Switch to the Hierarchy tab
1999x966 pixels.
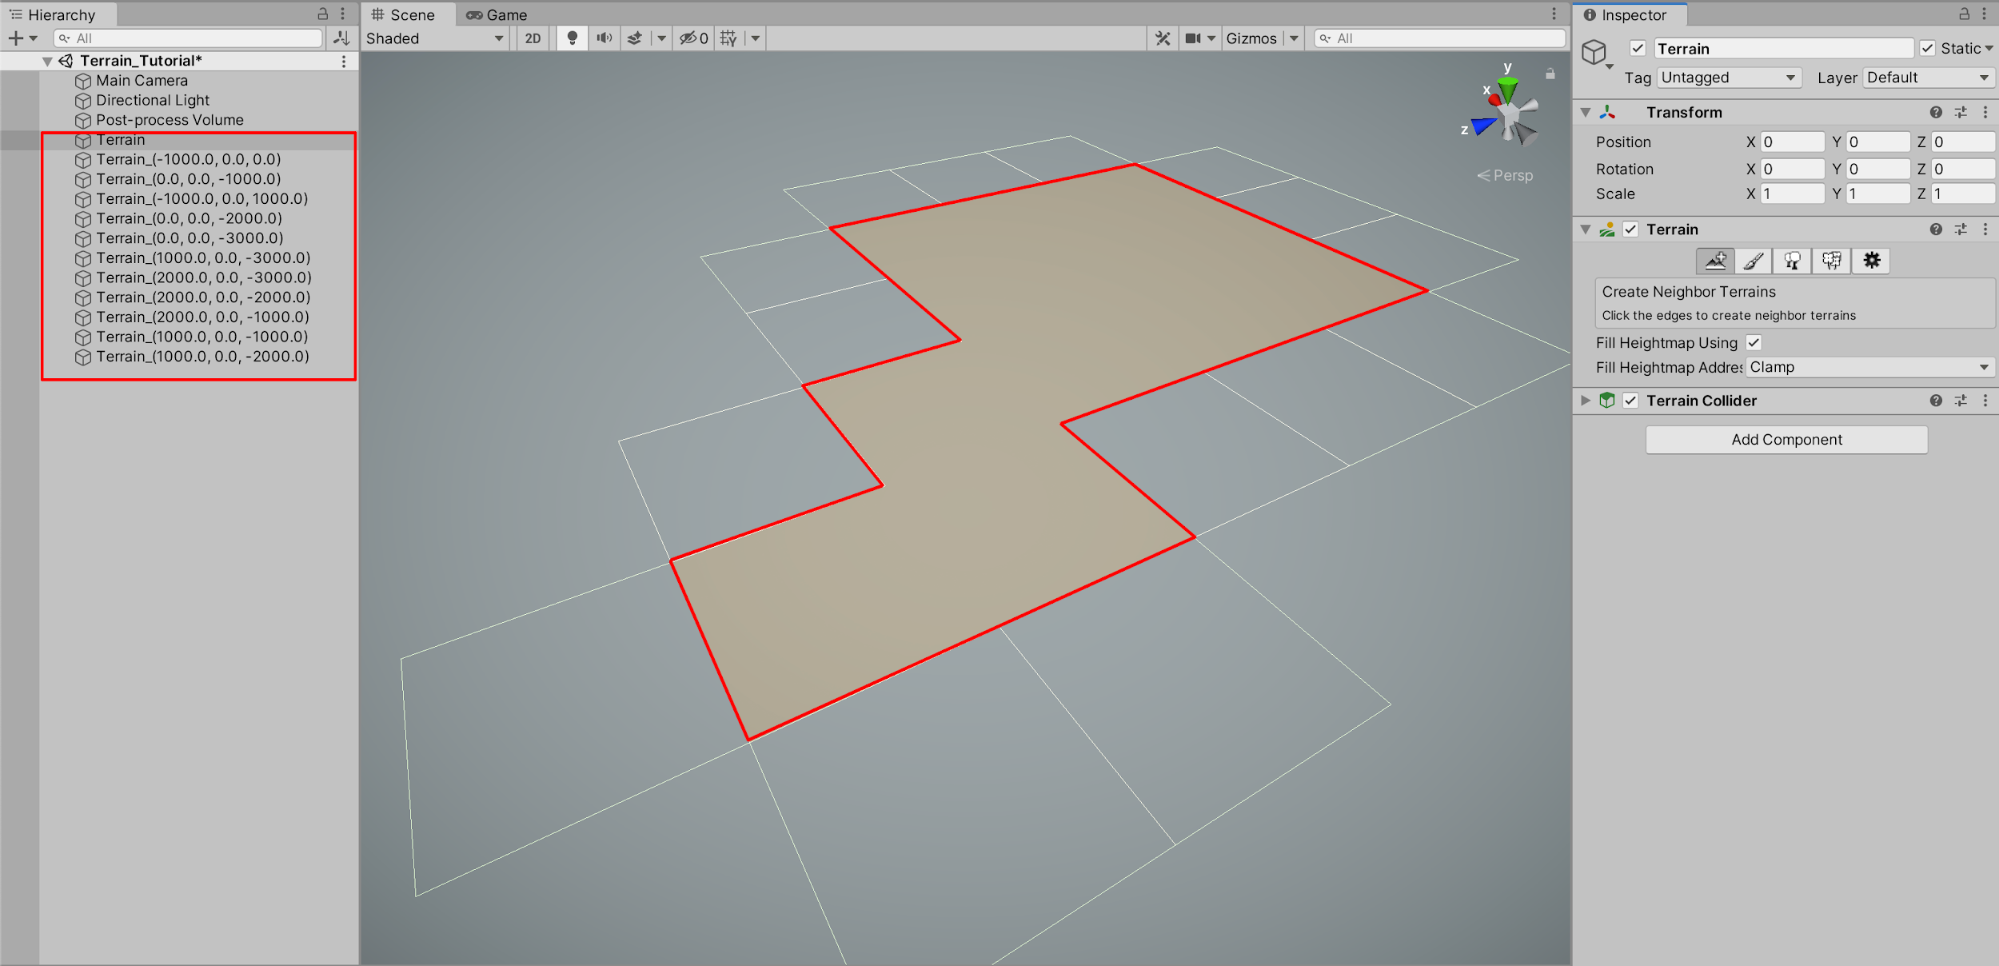(x=60, y=14)
